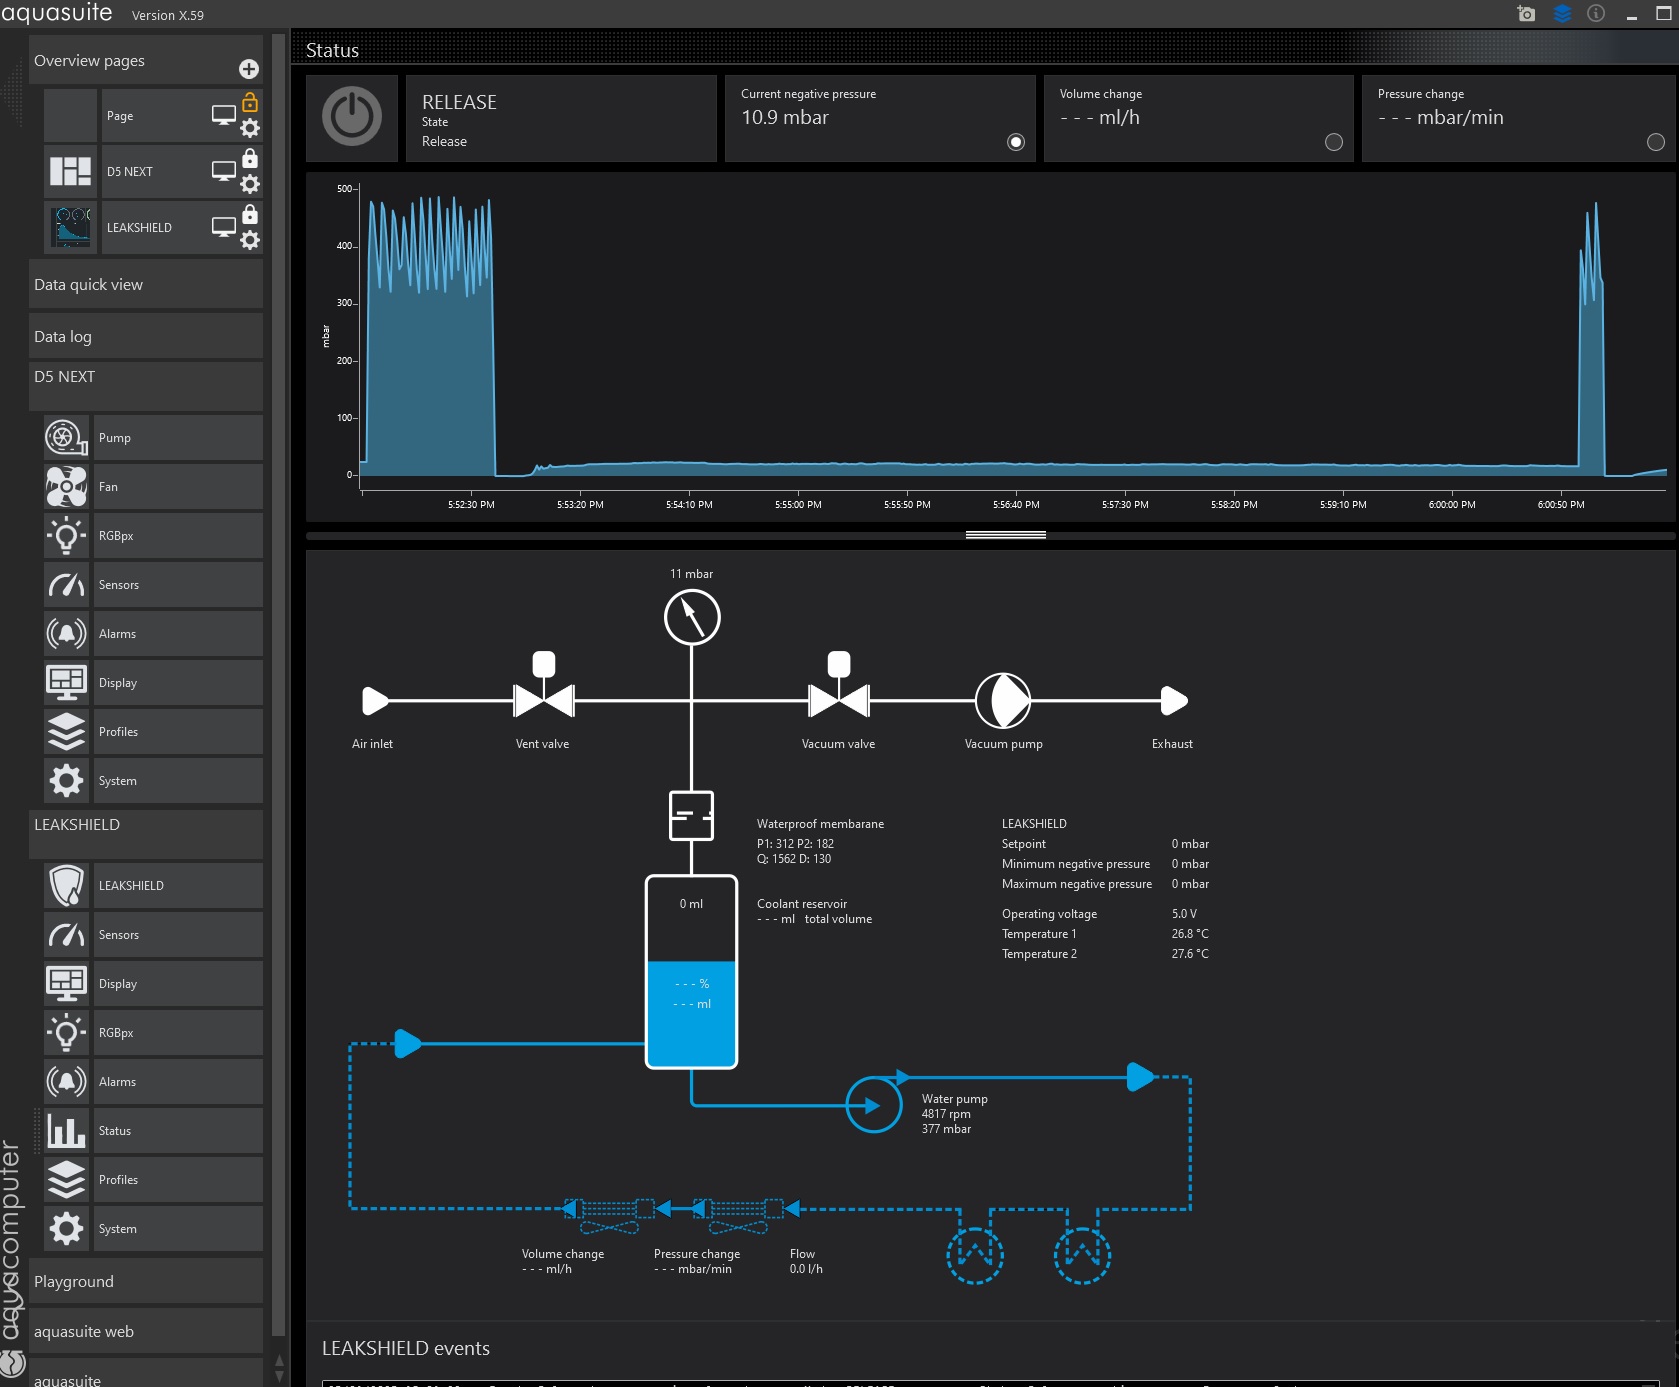This screenshot has height=1387, width=1679.
Task: Select Current negative pressure radio button
Action: [x=1016, y=142]
